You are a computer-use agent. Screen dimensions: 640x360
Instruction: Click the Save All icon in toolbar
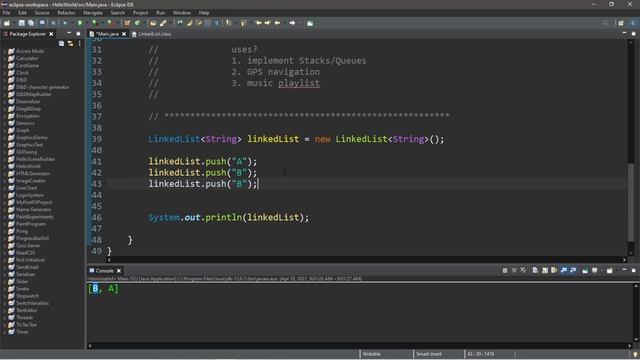point(31,23)
